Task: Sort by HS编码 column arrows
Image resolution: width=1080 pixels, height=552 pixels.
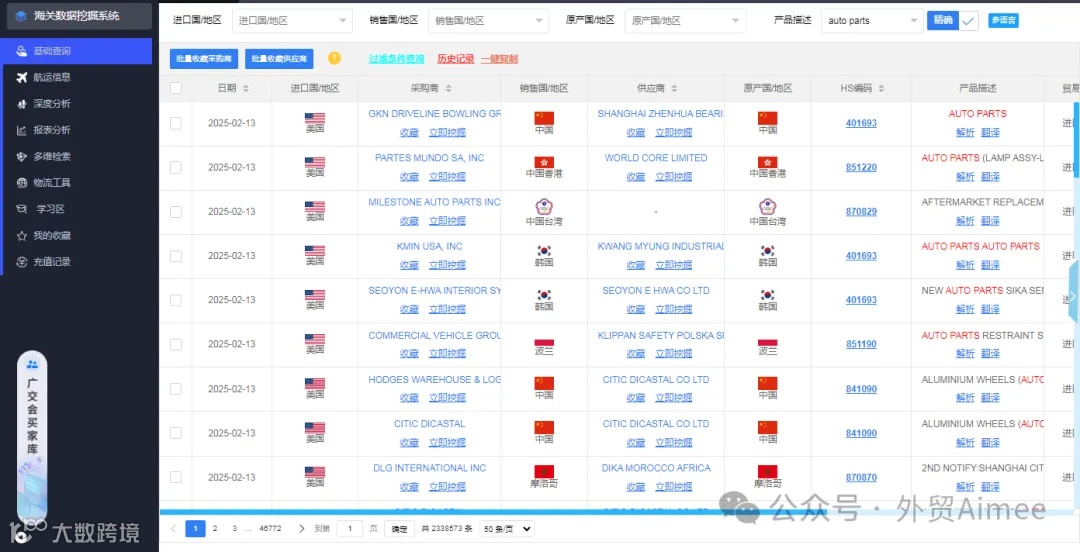Action: (x=881, y=88)
